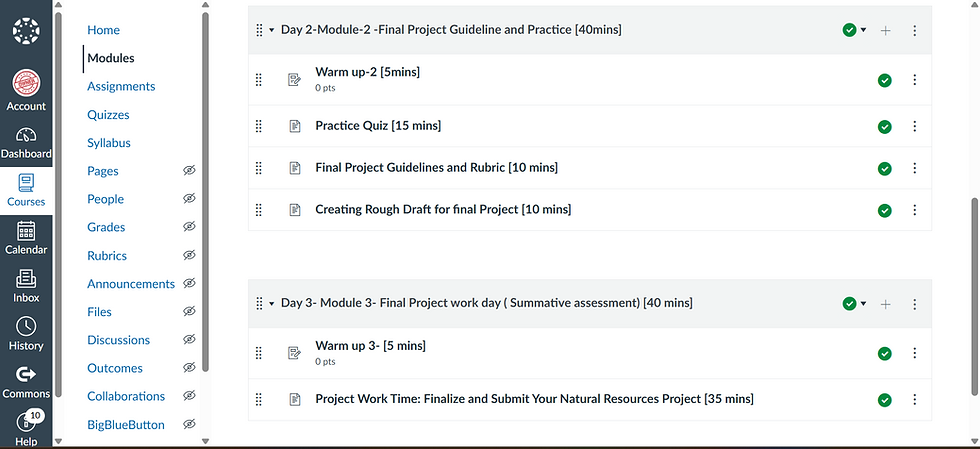Open the Dashboard in global navigation
Viewport: 980px width, 449px height.
click(x=26, y=143)
